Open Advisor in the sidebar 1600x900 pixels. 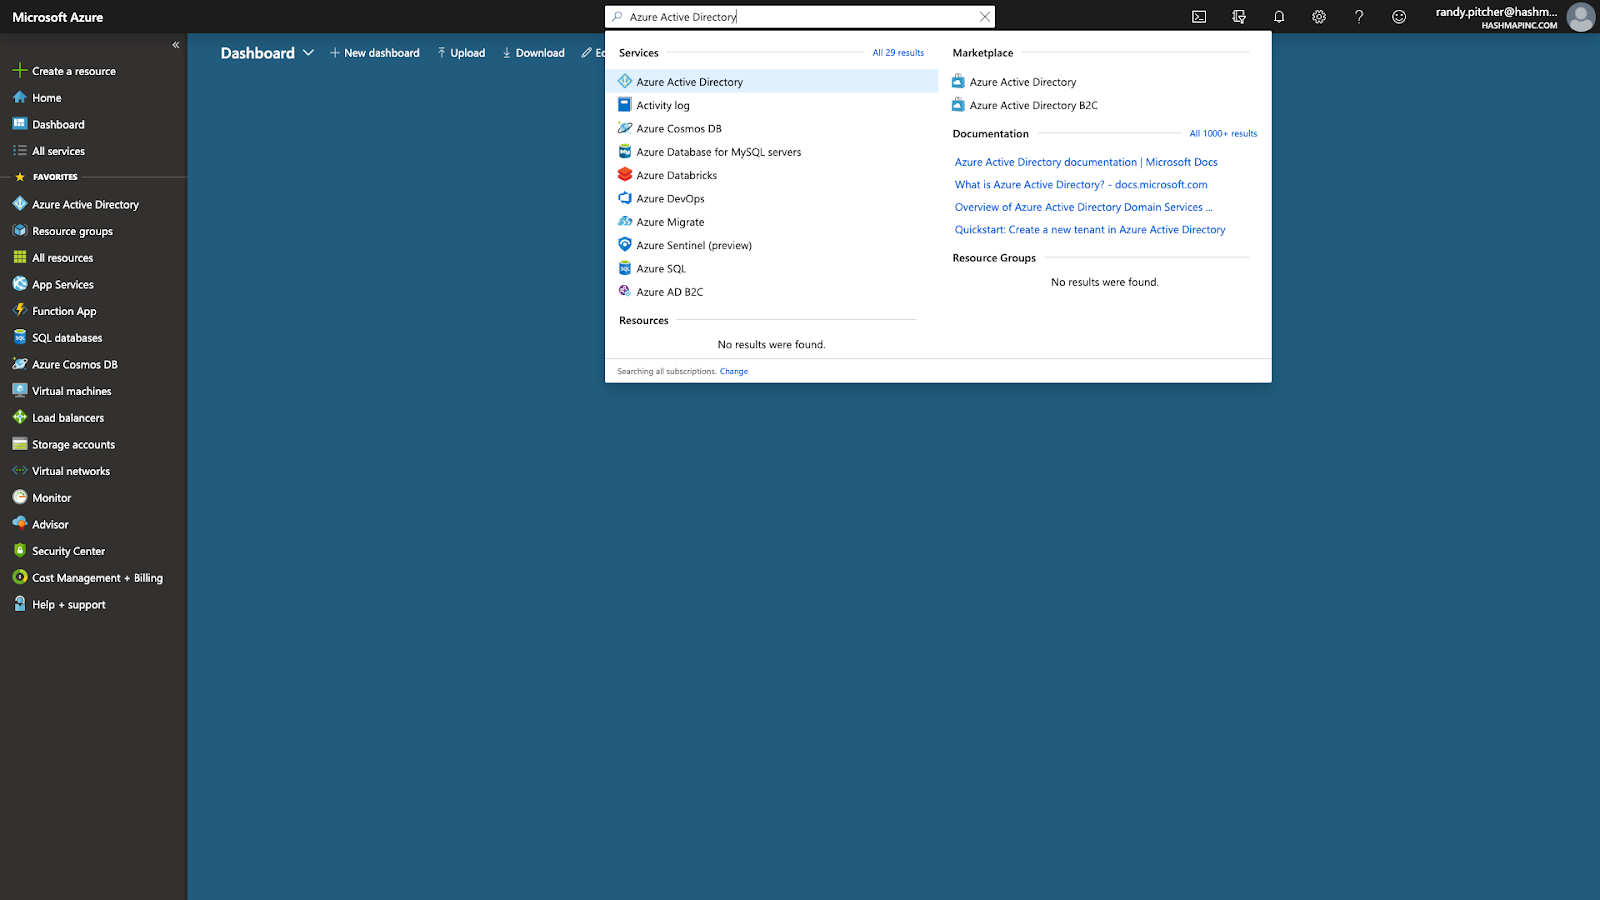tap(50, 525)
